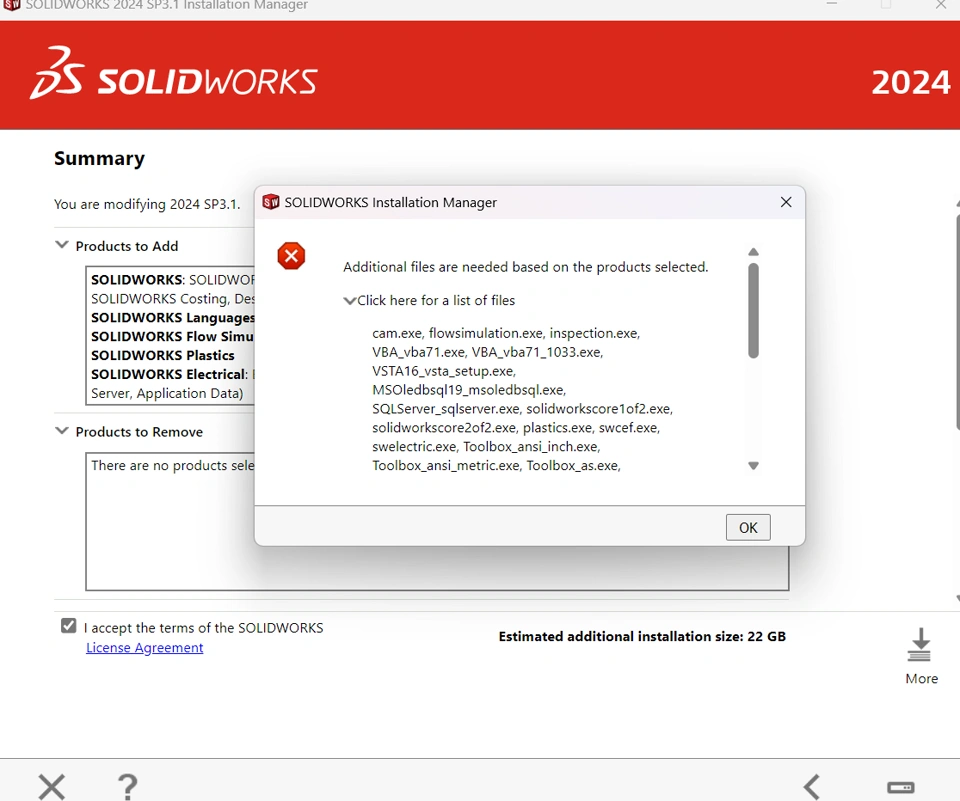Click the 3DS SOLIDWORKS logo in the banner
Screen dimensions: 960x801
174,74
